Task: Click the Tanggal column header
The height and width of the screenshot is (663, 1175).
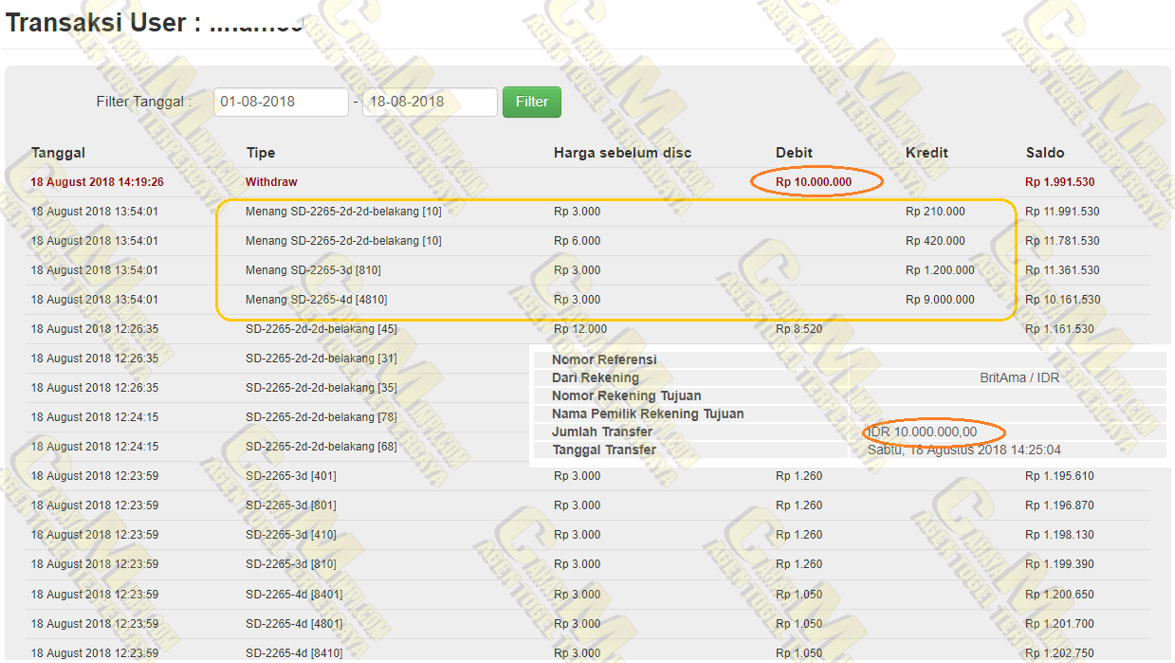Action: click(58, 153)
